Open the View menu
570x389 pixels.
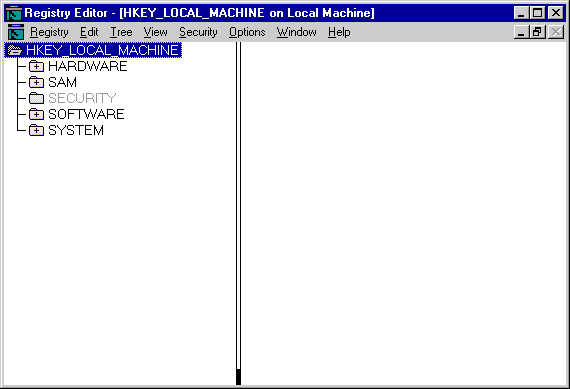click(x=155, y=32)
